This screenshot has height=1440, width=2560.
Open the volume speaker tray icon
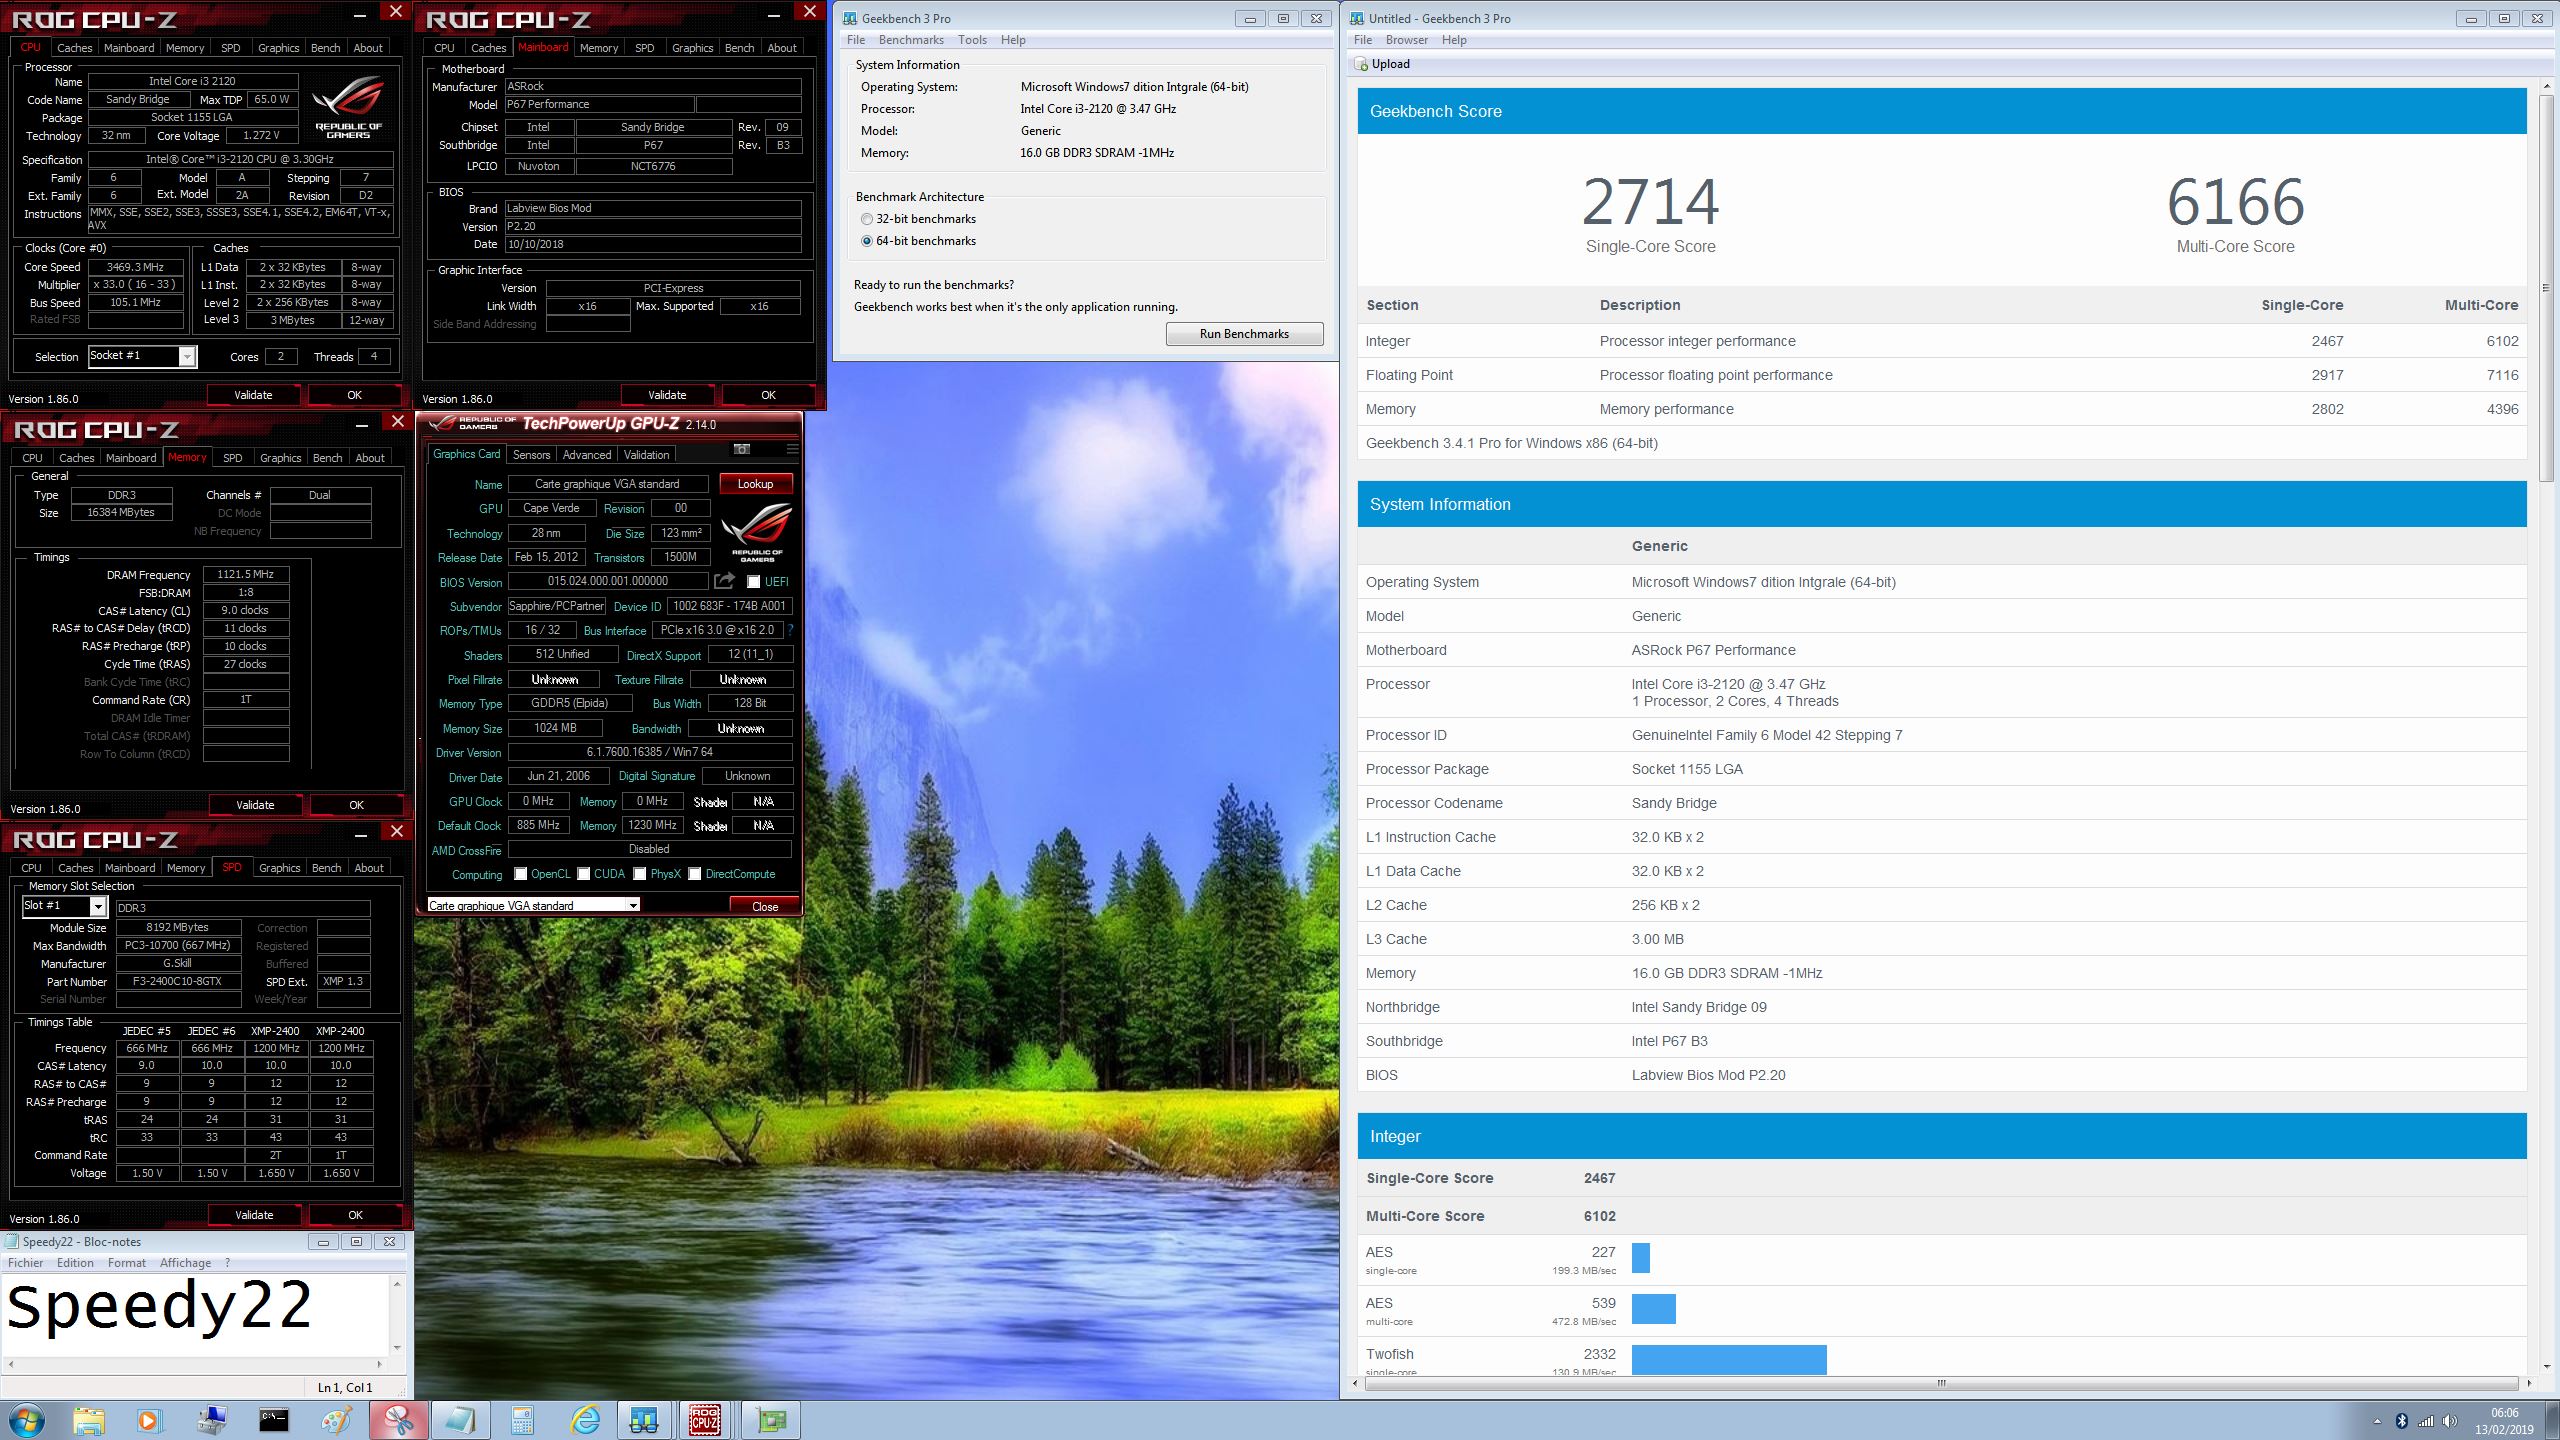(2450, 1421)
